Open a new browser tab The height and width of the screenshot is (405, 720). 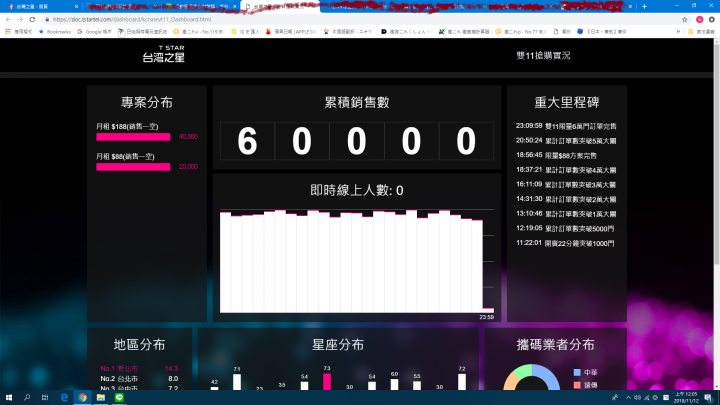point(644,6)
